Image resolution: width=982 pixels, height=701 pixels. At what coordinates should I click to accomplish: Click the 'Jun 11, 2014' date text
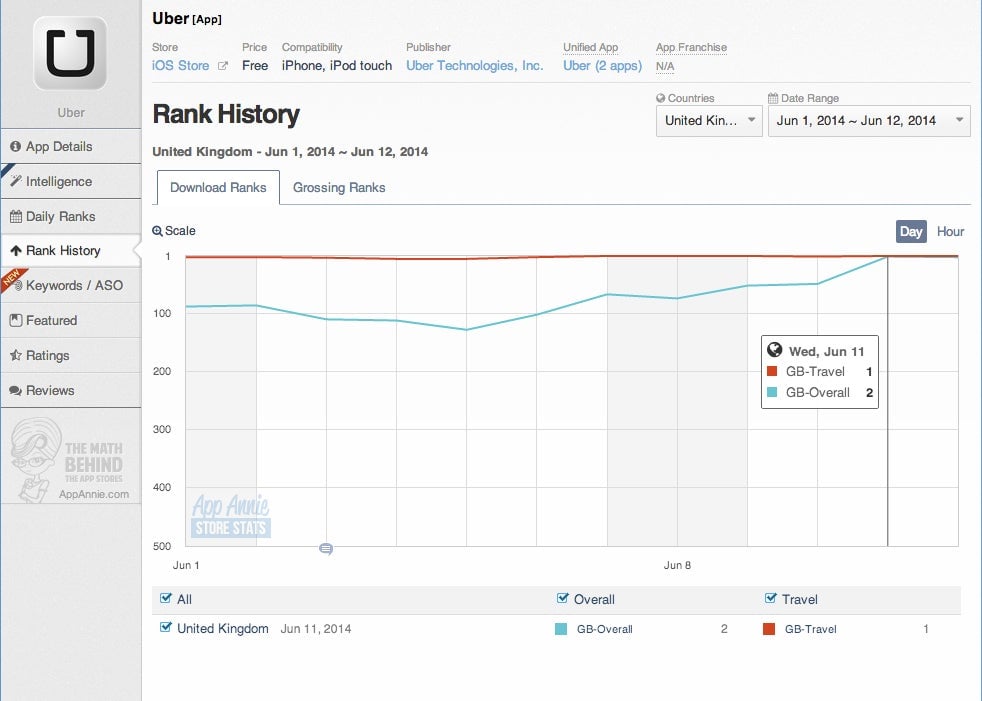click(x=316, y=629)
